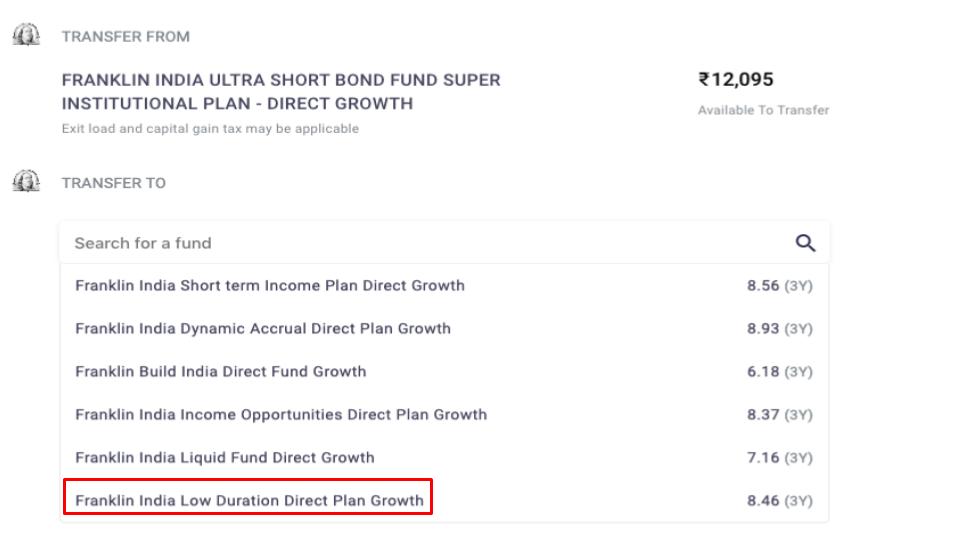Click the Franklin logo beside Transfer From
The width and height of the screenshot is (960, 540).
(26, 35)
